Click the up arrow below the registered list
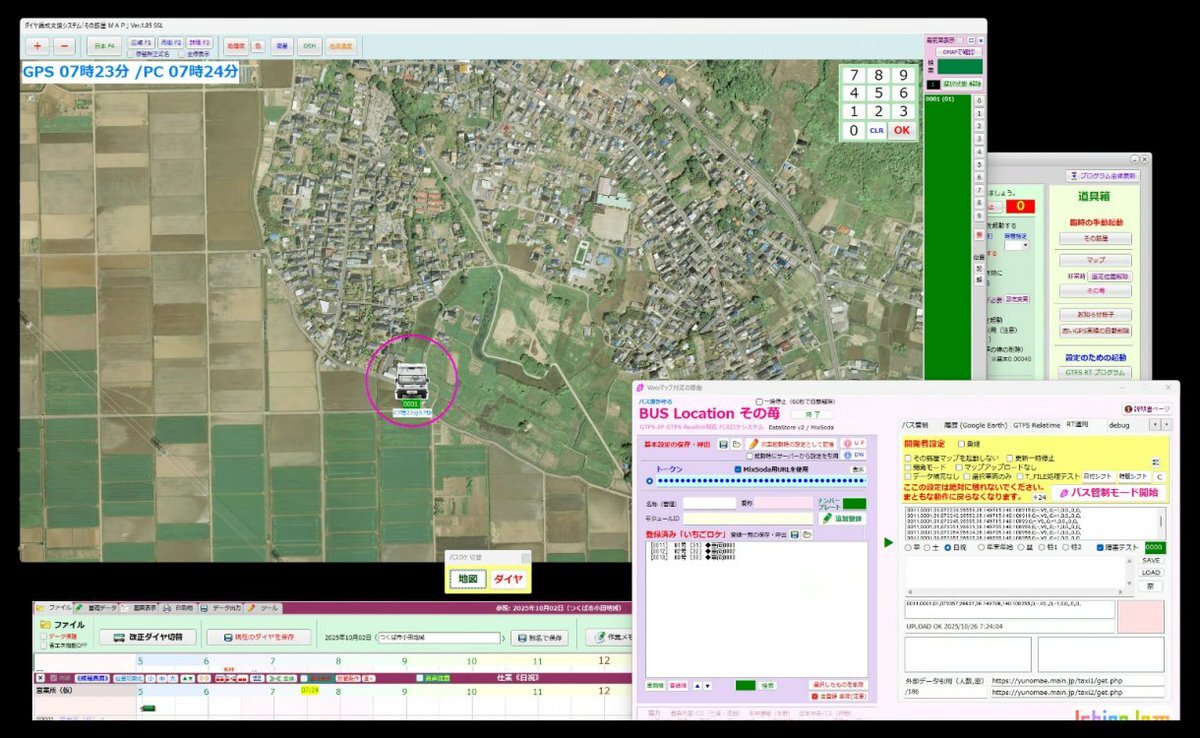1200x738 pixels. click(697, 686)
